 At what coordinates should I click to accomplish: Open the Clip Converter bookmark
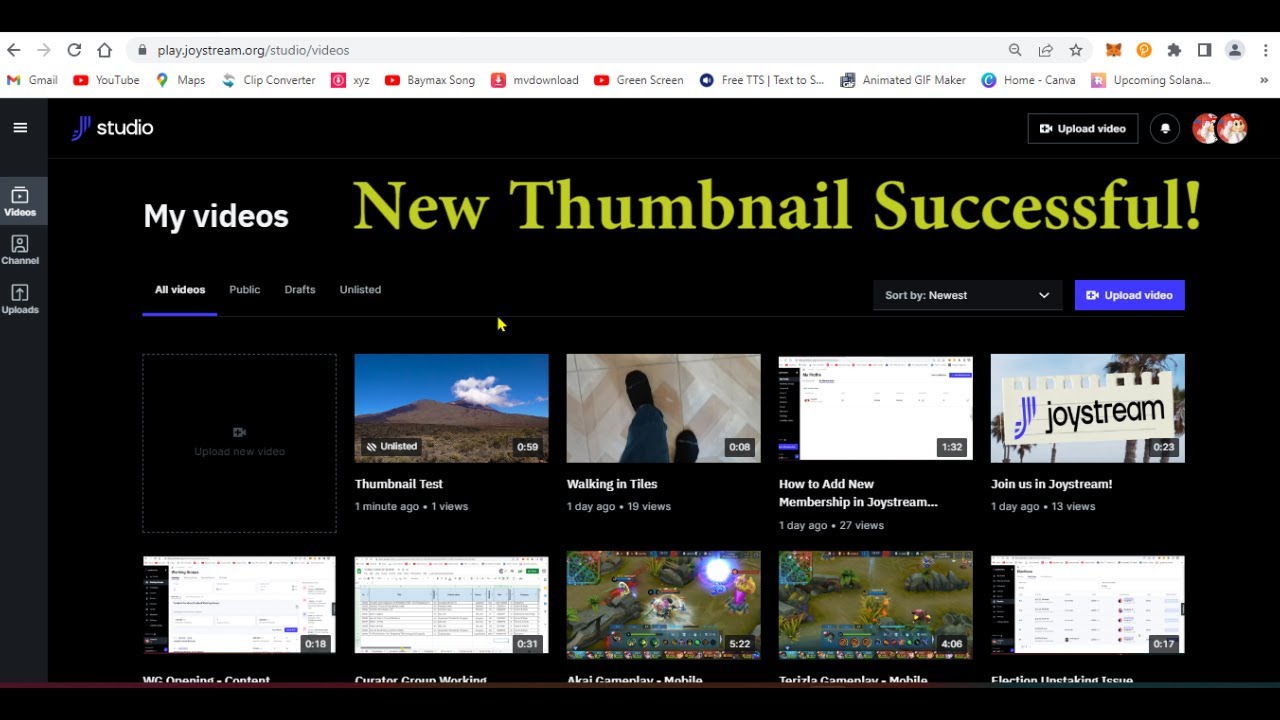coord(268,80)
